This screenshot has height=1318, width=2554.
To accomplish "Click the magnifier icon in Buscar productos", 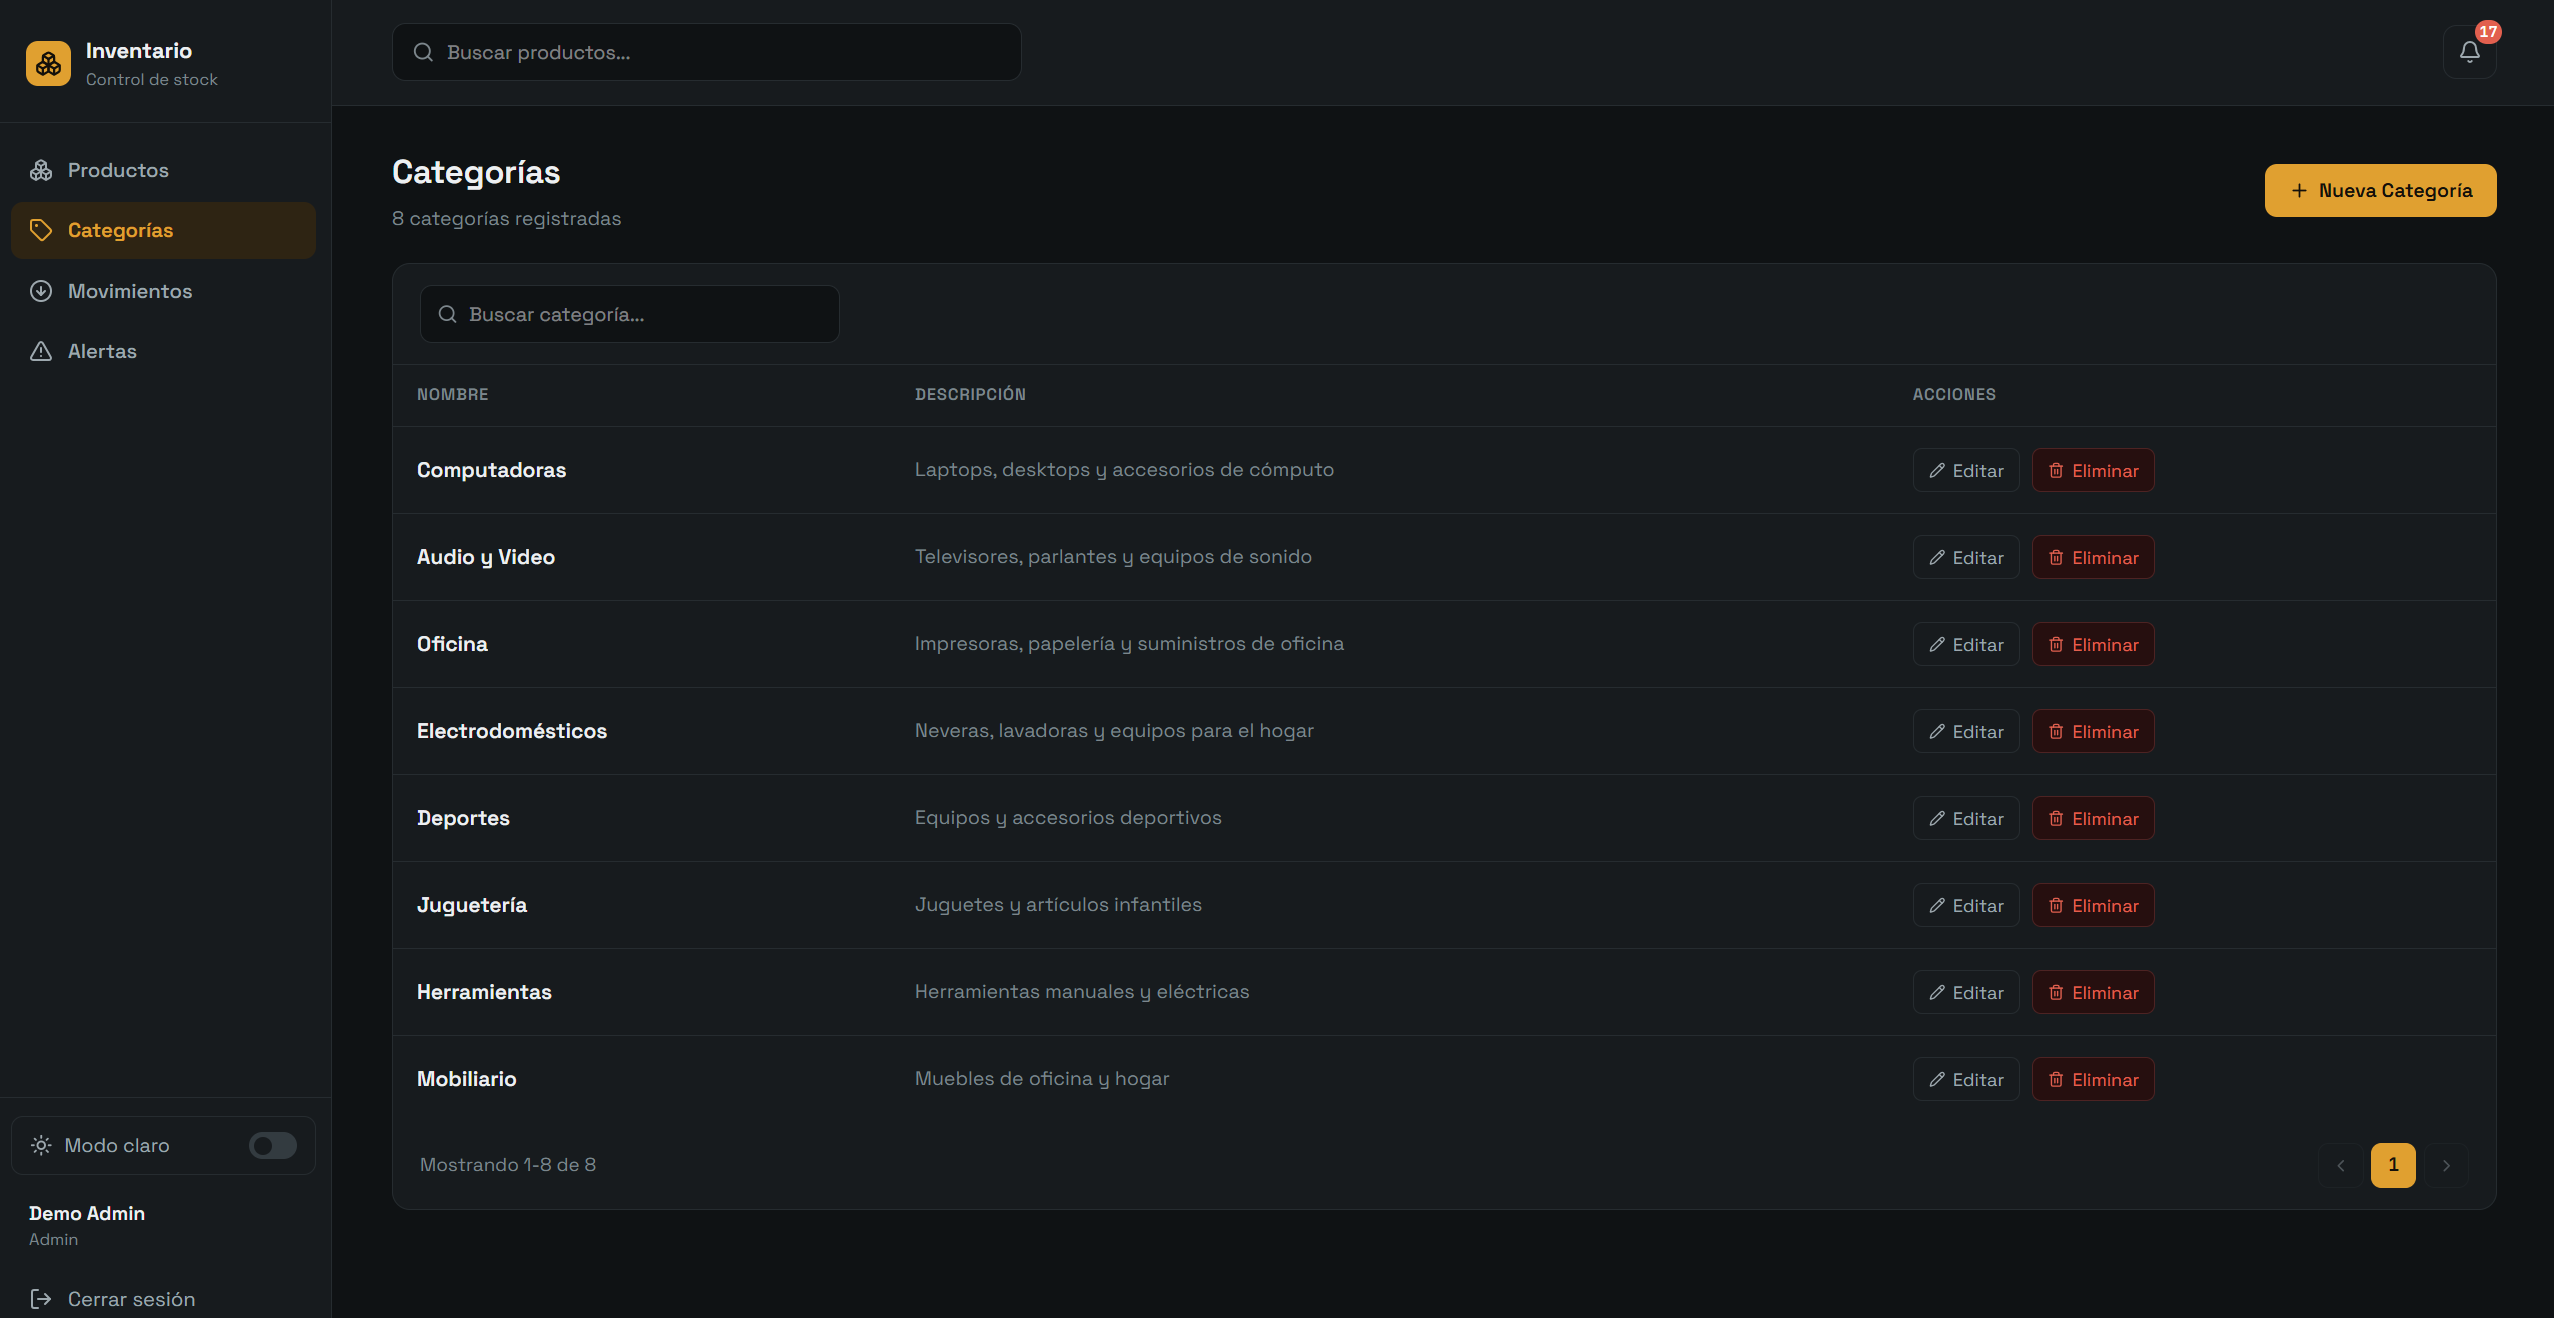I will click(423, 52).
